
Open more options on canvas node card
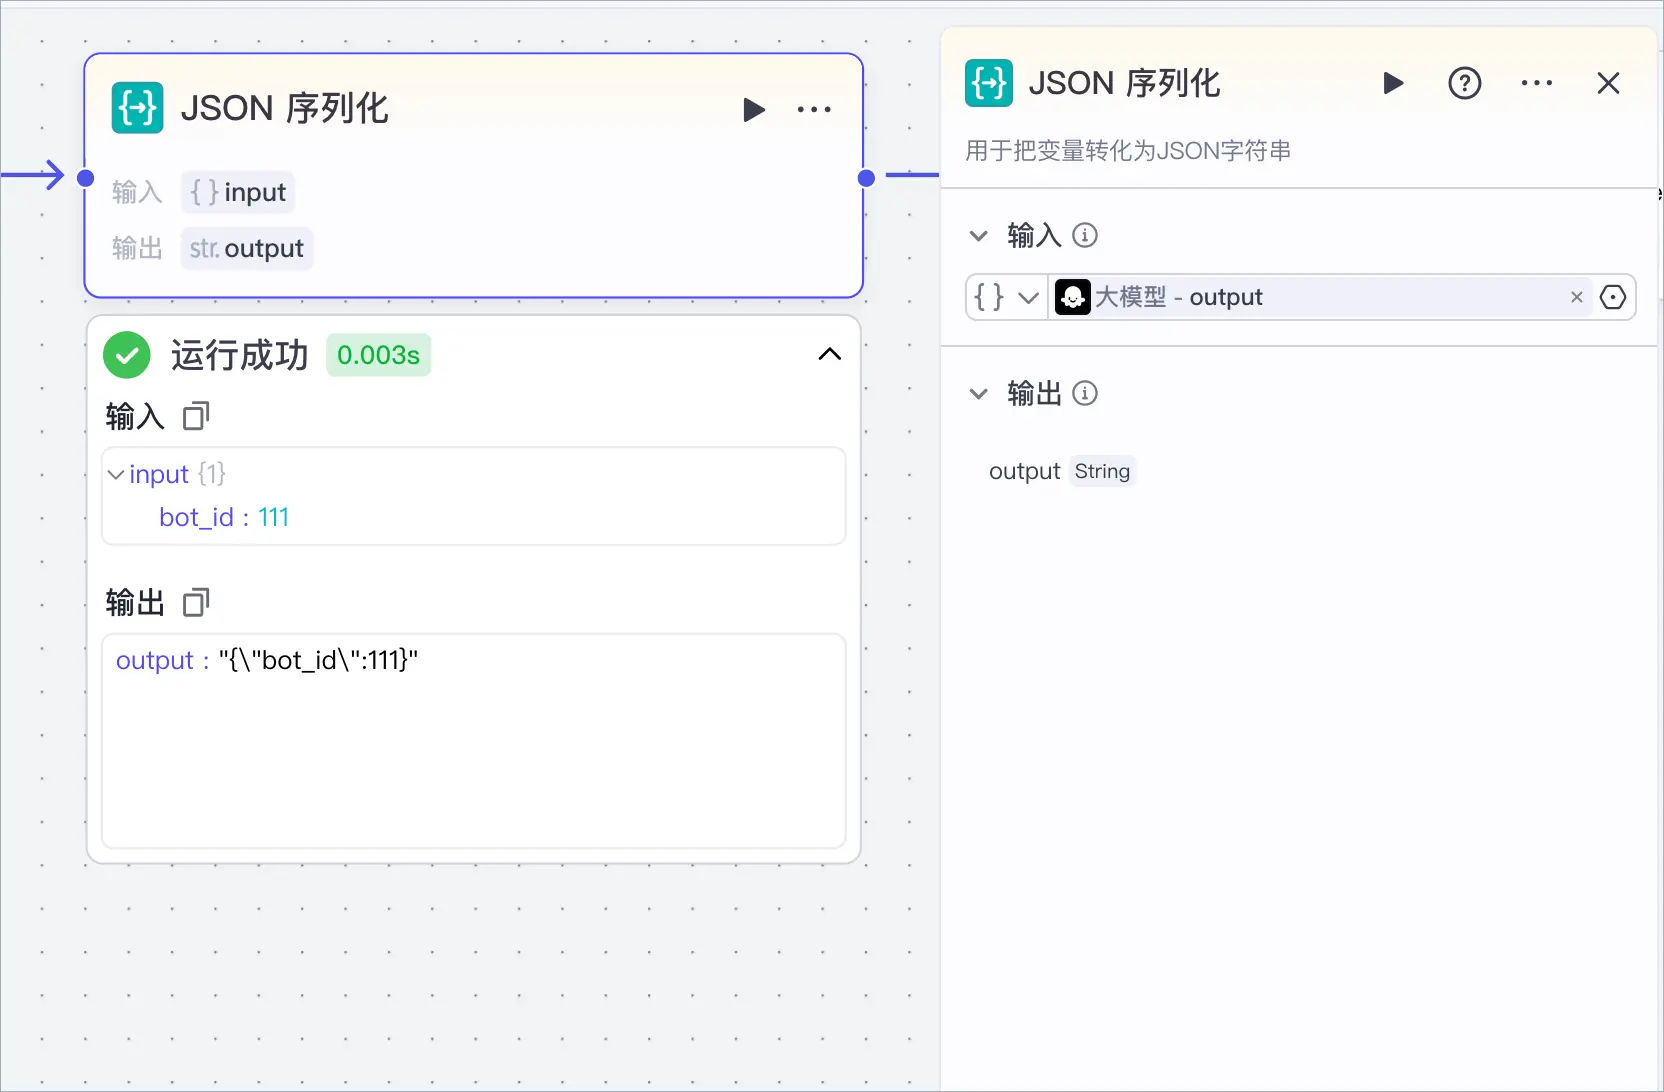point(814,109)
